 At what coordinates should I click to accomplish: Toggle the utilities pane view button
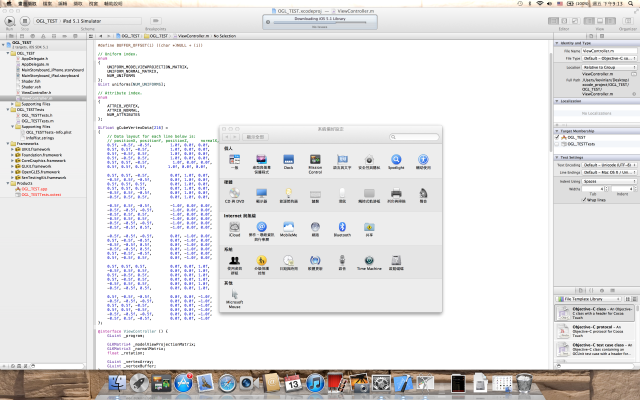pyautogui.click(x=610, y=21)
